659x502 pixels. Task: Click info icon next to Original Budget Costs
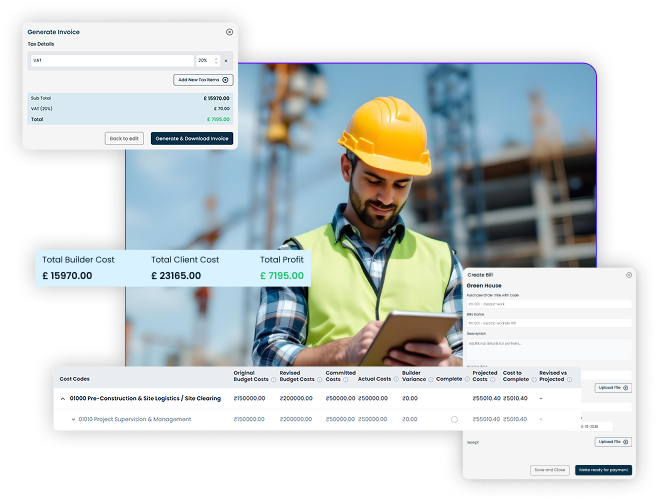point(274,380)
